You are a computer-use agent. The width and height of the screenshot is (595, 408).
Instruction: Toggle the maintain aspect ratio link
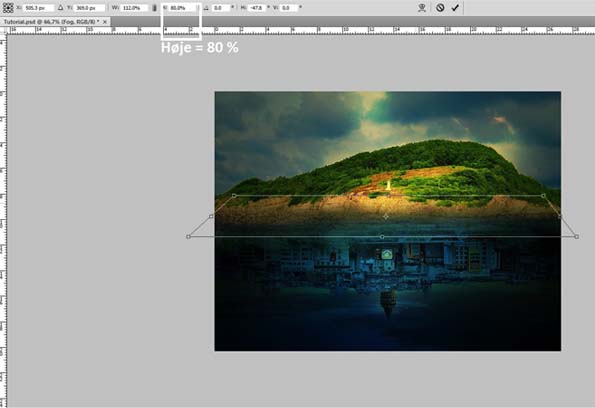154,8
